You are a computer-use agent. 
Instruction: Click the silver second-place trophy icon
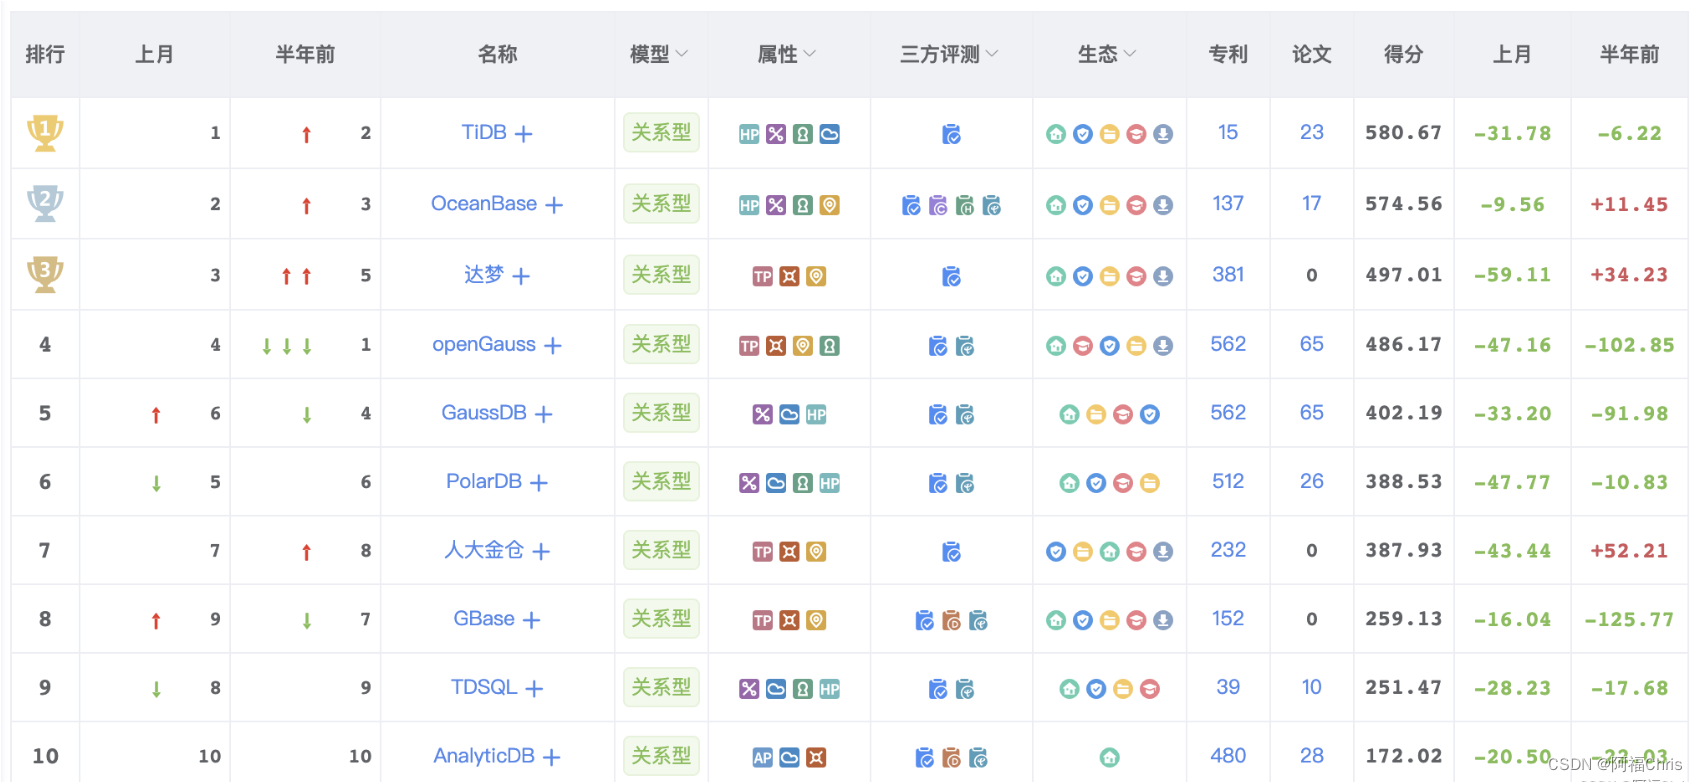pyautogui.click(x=45, y=204)
